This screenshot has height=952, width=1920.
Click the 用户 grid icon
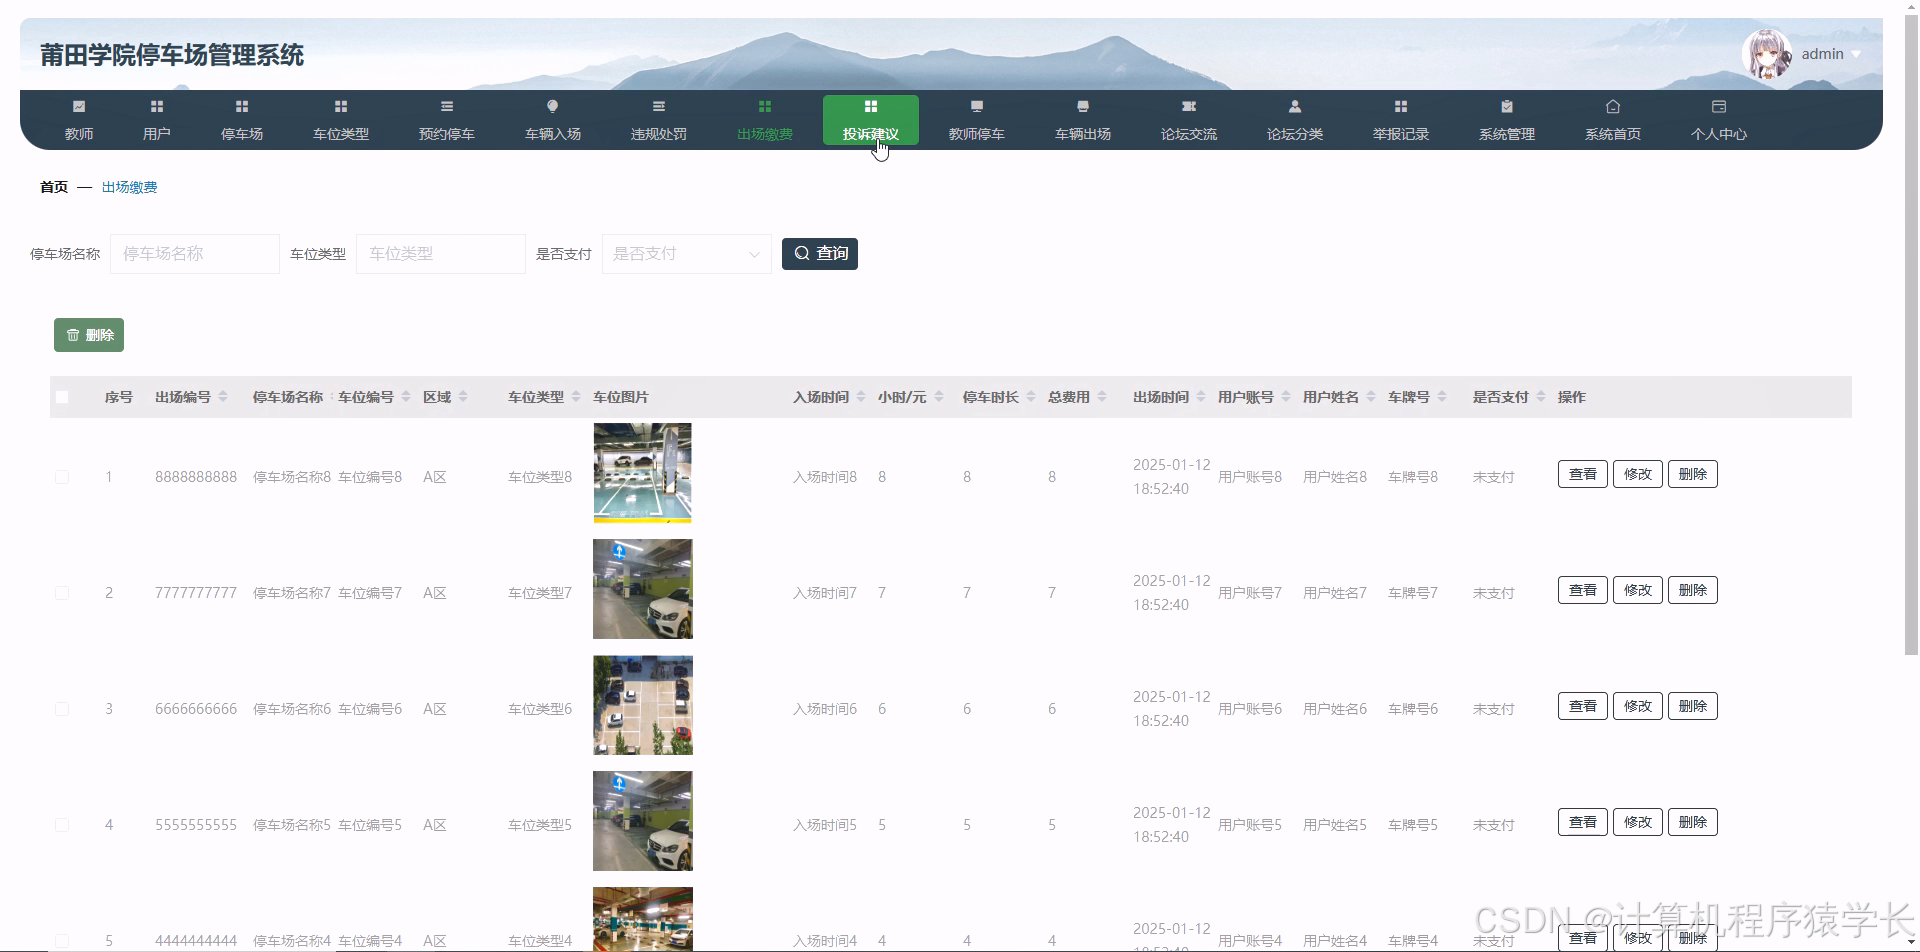(157, 107)
